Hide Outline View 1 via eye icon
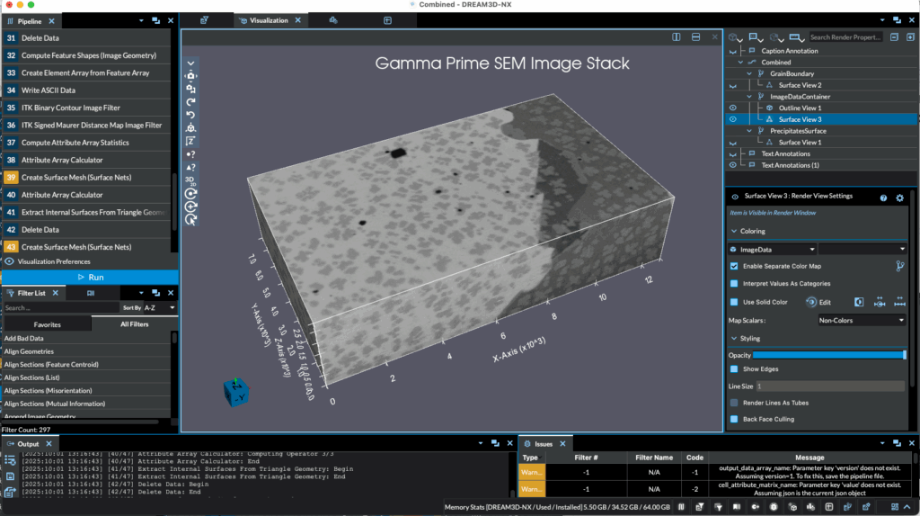The height and width of the screenshot is (517, 920). click(733, 108)
